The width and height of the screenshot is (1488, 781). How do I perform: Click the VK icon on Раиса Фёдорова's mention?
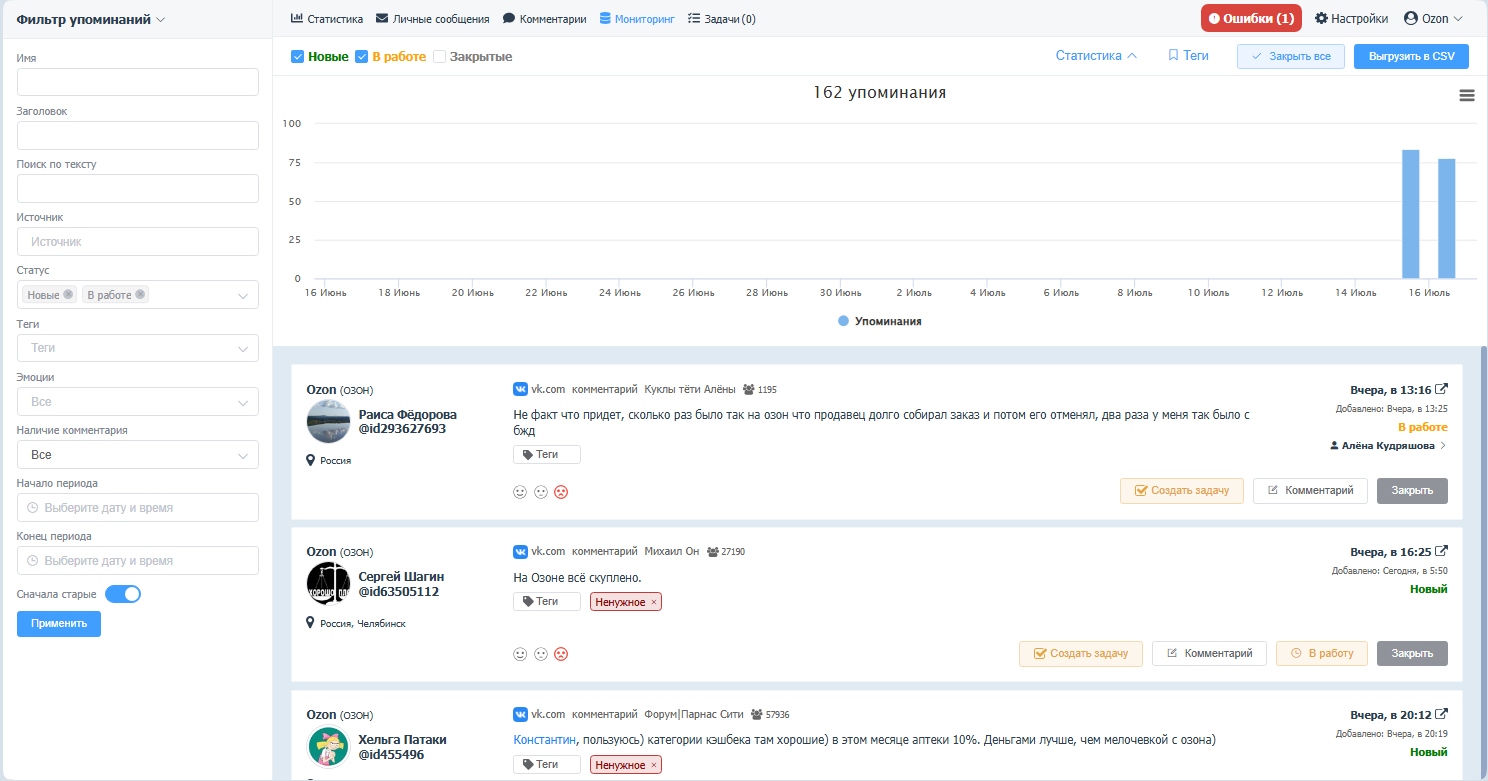pos(520,389)
